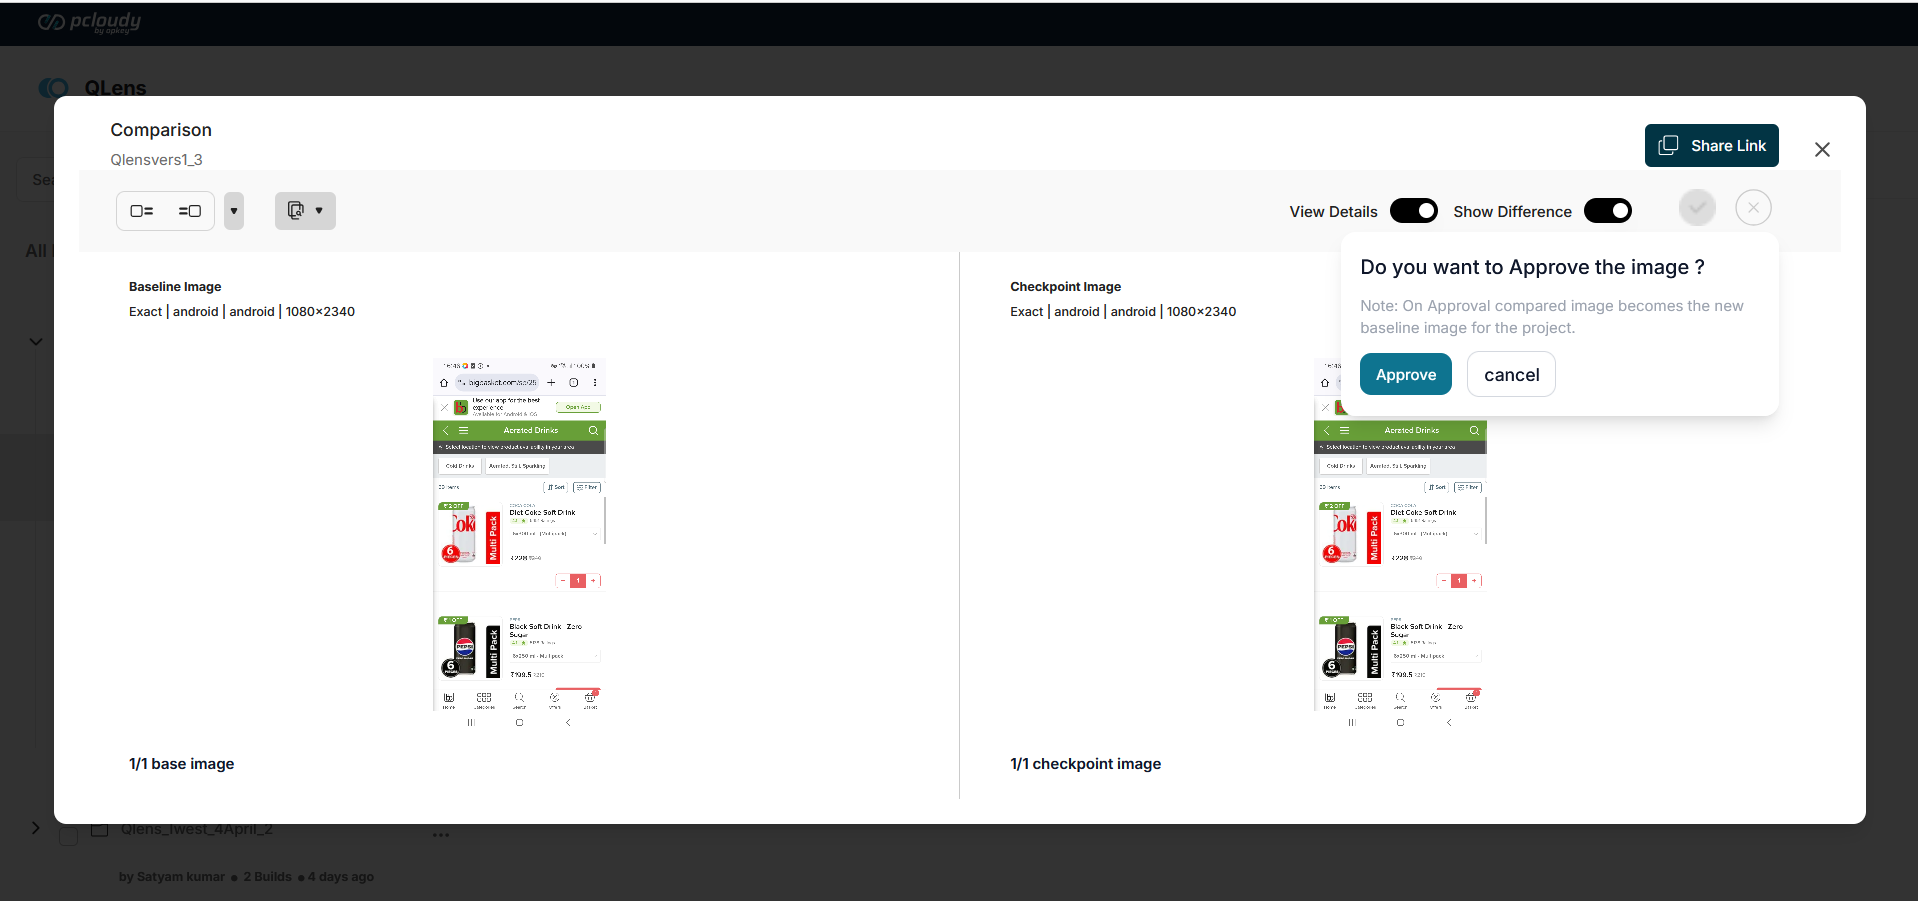1918x901 pixels.
Task: Expand the compare mode dropdown arrow
Action: click(319, 211)
